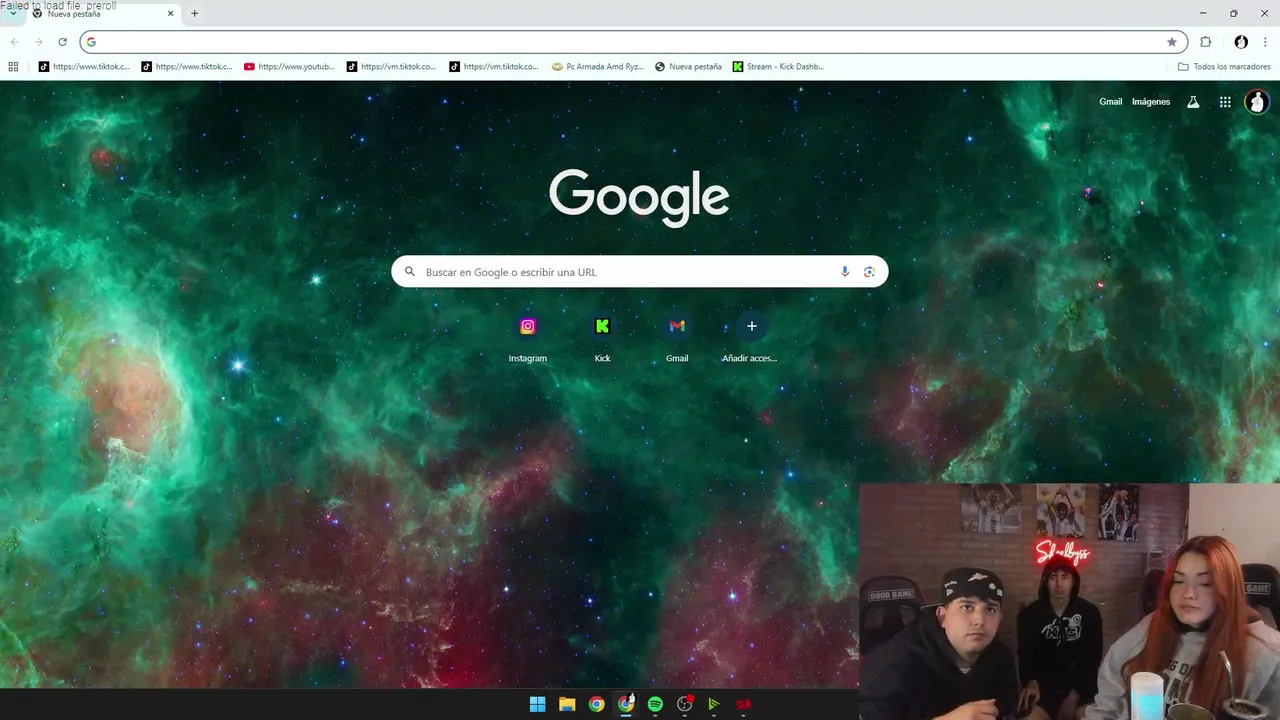
Task: Click the magnifier icon in the search box
Action: pyautogui.click(x=410, y=272)
